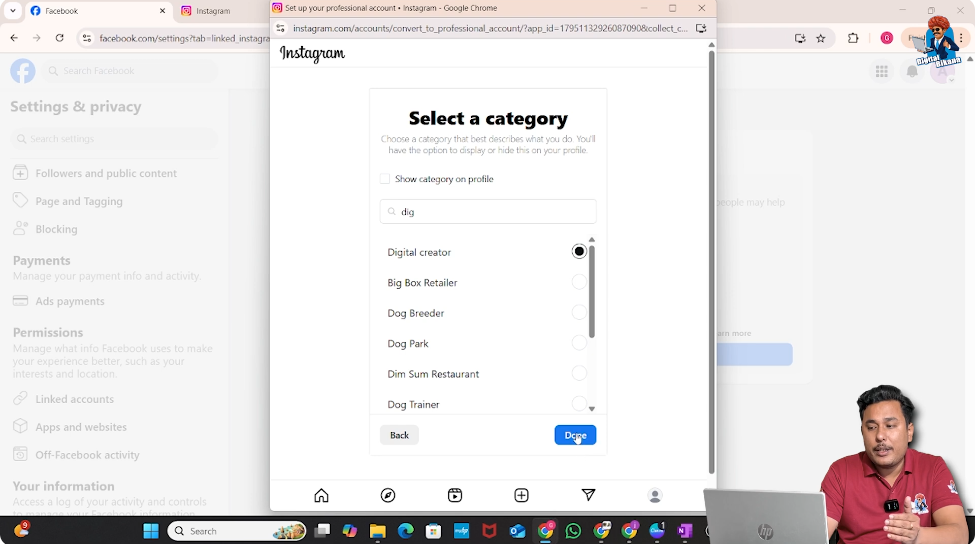Image resolution: width=979 pixels, height=544 pixels.
Task: Open the Chrome tab search dropdown arrow
Action: click(12, 11)
